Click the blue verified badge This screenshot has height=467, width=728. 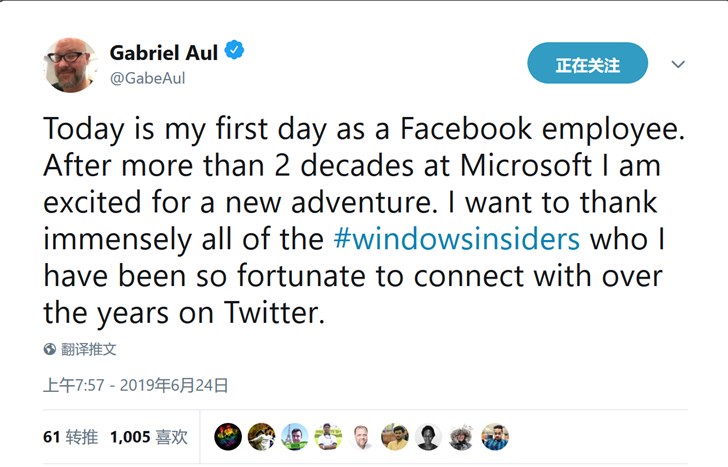tap(235, 51)
